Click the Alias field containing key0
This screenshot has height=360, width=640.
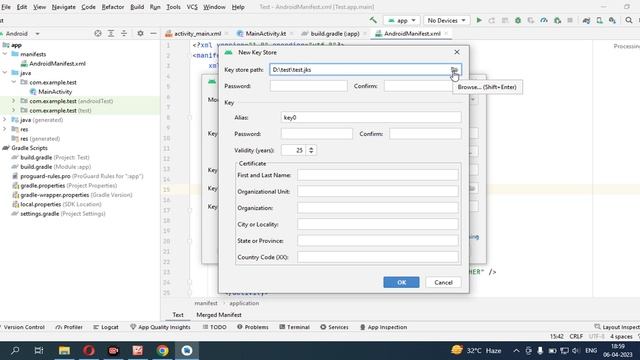coord(371,118)
